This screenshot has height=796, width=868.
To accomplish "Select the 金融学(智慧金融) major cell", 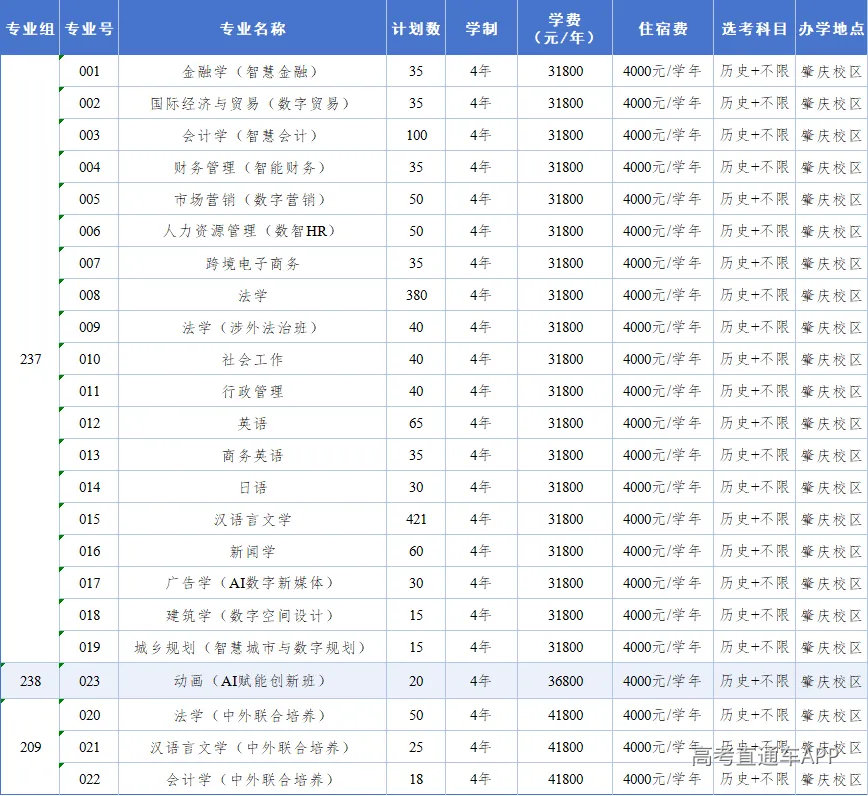I will tap(252, 71).
